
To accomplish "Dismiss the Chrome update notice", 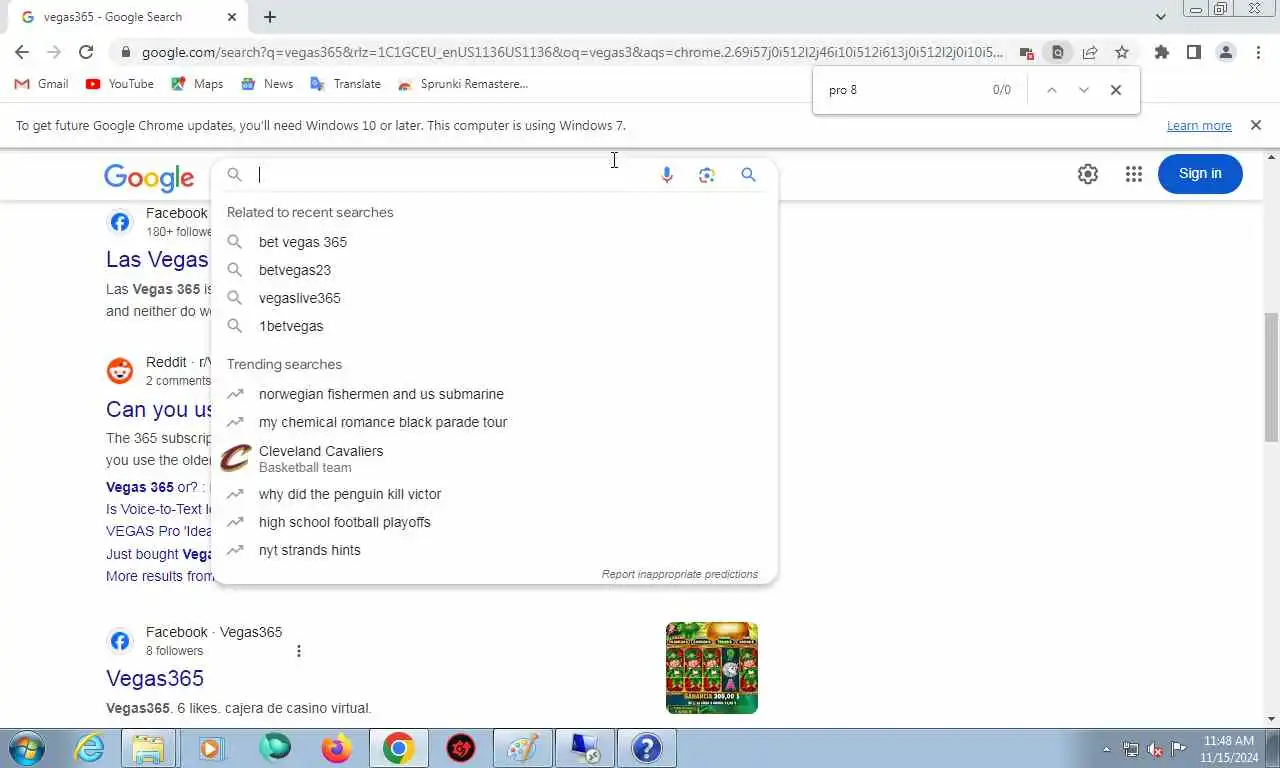I will coord(1256,125).
